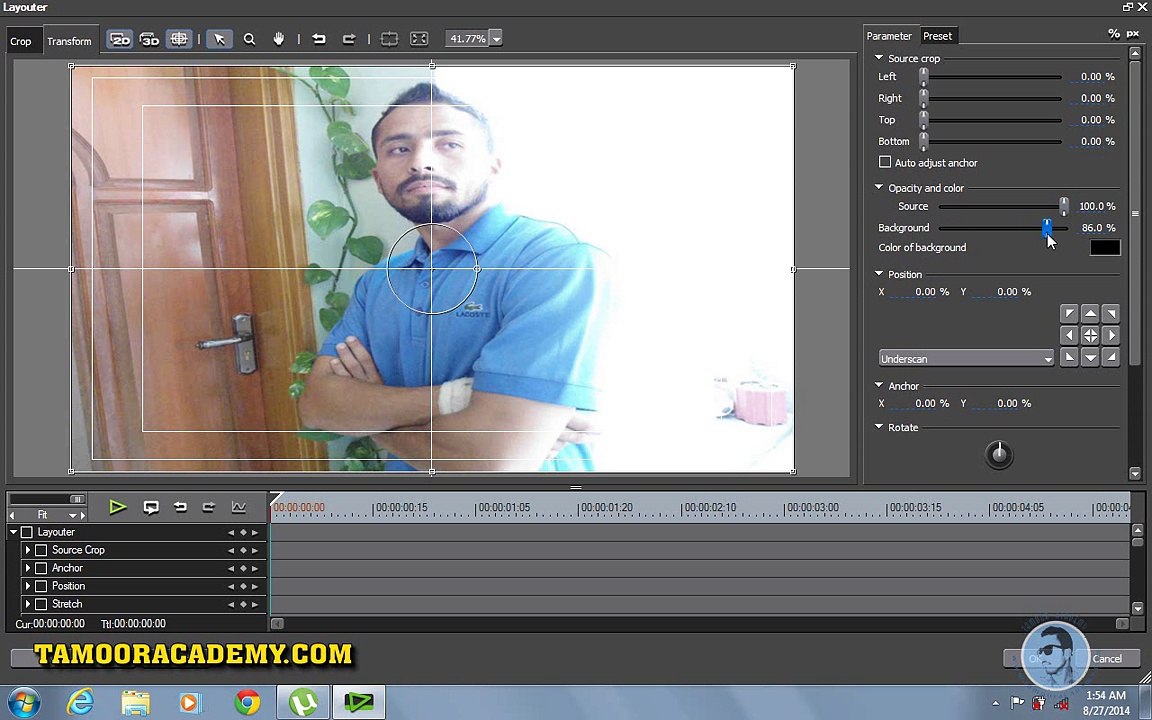1152x720 pixels.
Task: Select the zoom magnifier tool
Action: pyautogui.click(x=250, y=39)
